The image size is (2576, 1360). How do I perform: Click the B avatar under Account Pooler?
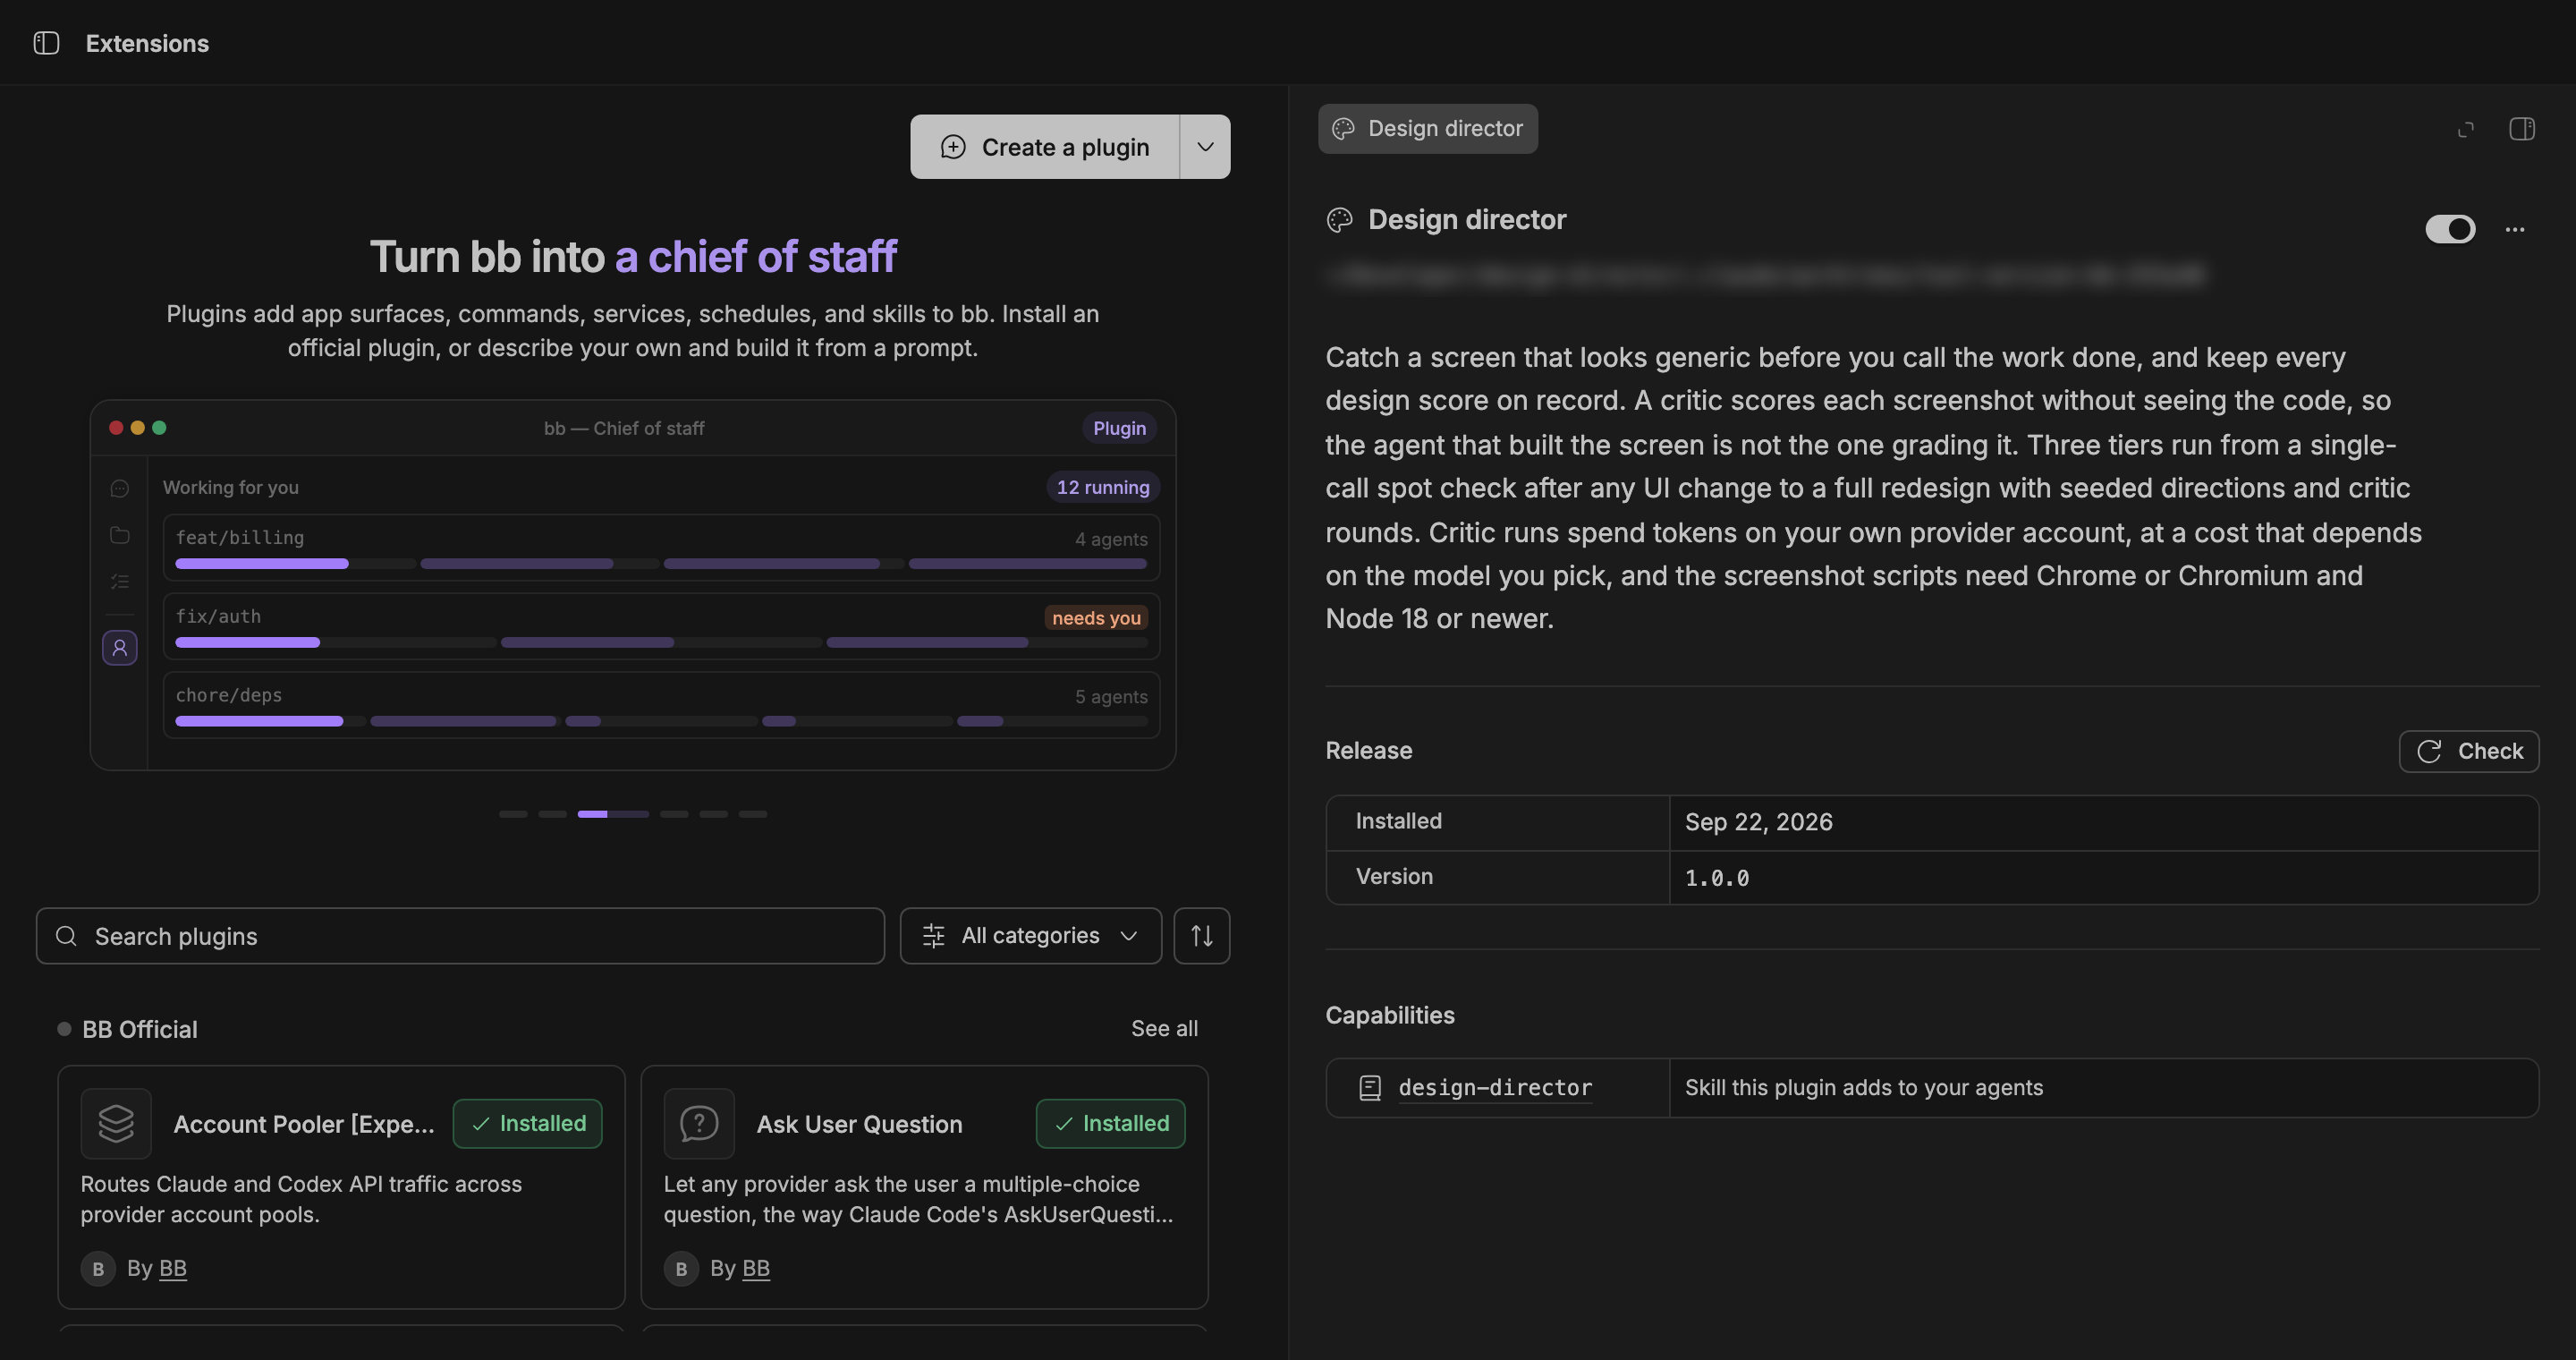click(x=98, y=1269)
